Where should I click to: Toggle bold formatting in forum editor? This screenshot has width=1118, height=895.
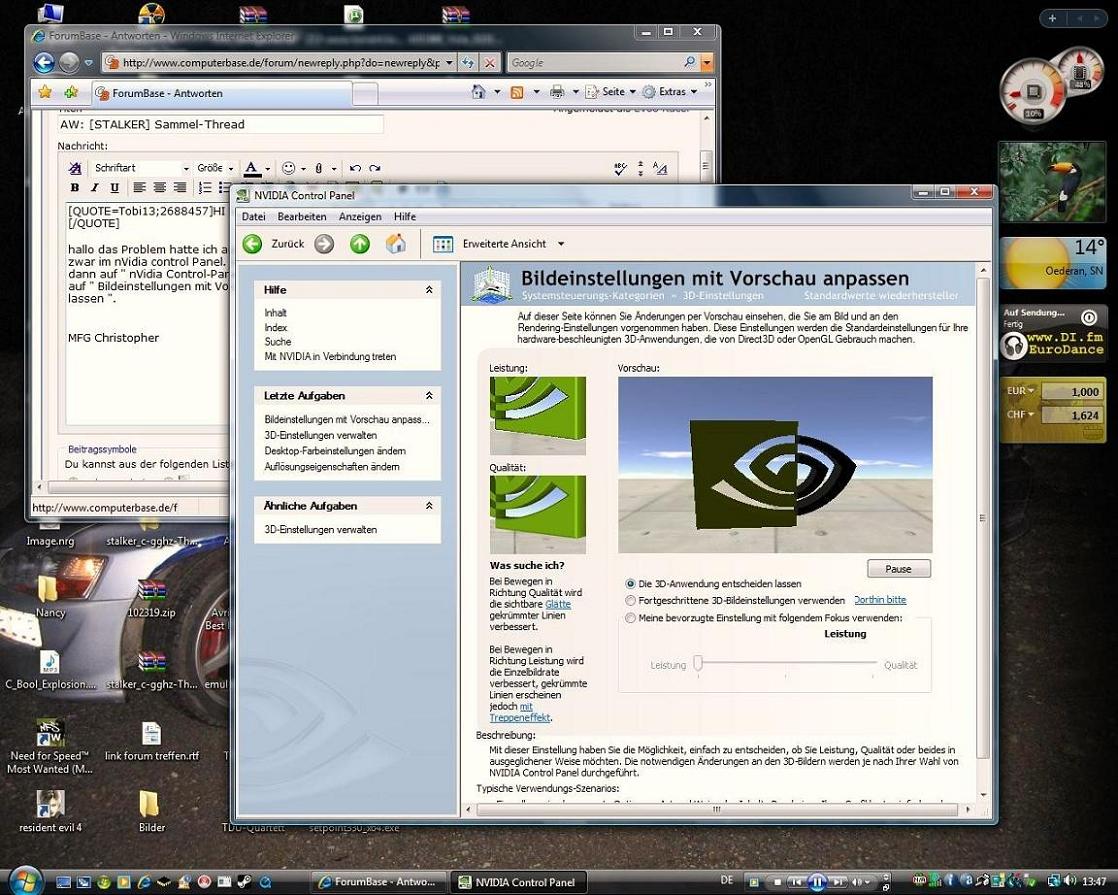click(75, 188)
